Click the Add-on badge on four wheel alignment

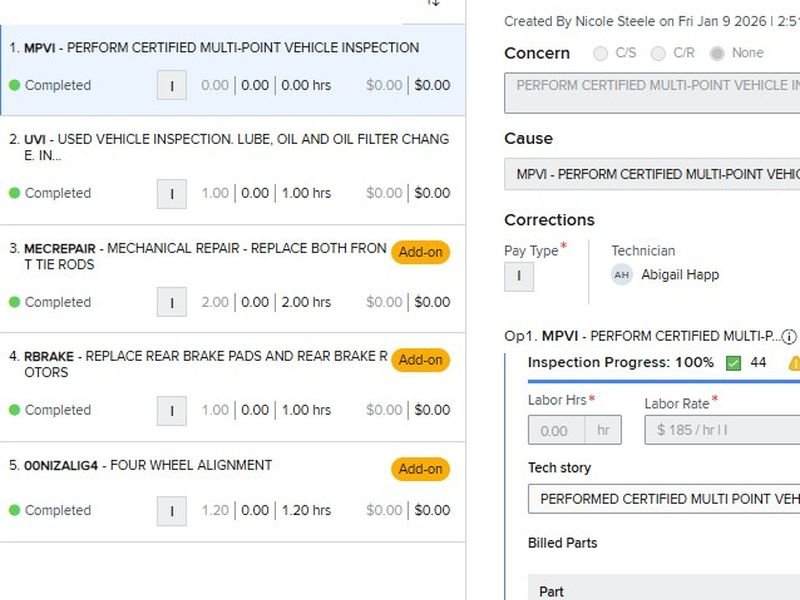420,469
